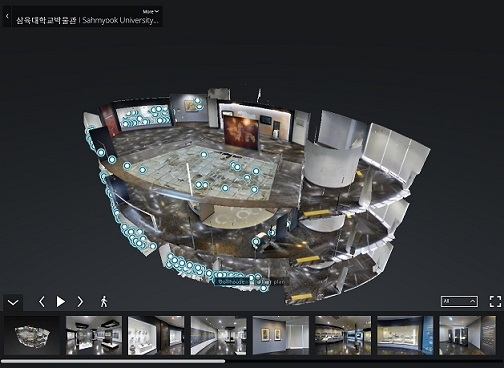The height and width of the screenshot is (368, 504).
Task: Open the tag marker at top of floor map
Action: click(204, 155)
